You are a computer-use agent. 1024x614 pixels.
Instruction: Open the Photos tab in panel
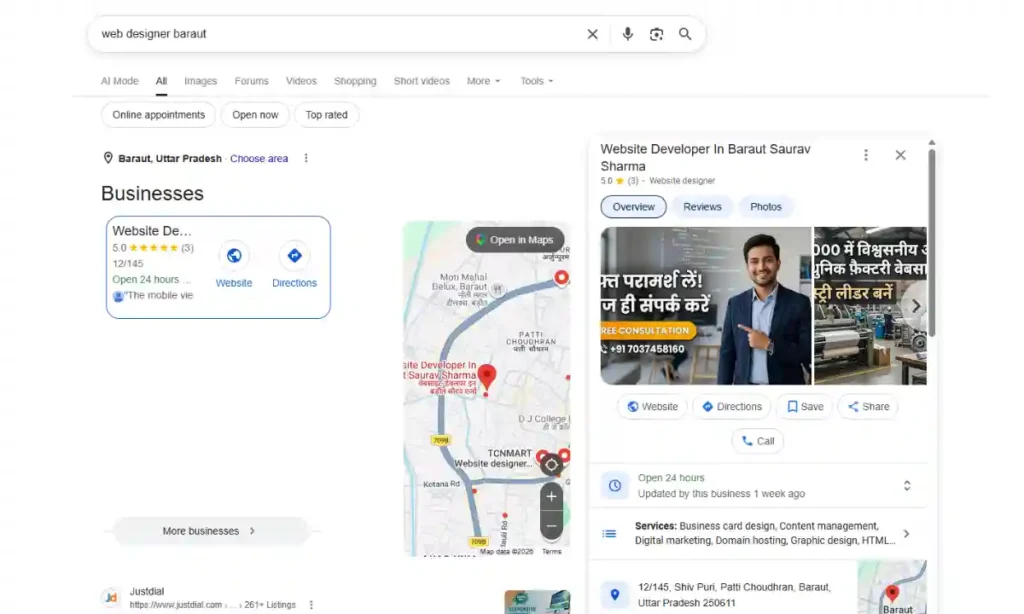click(765, 206)
